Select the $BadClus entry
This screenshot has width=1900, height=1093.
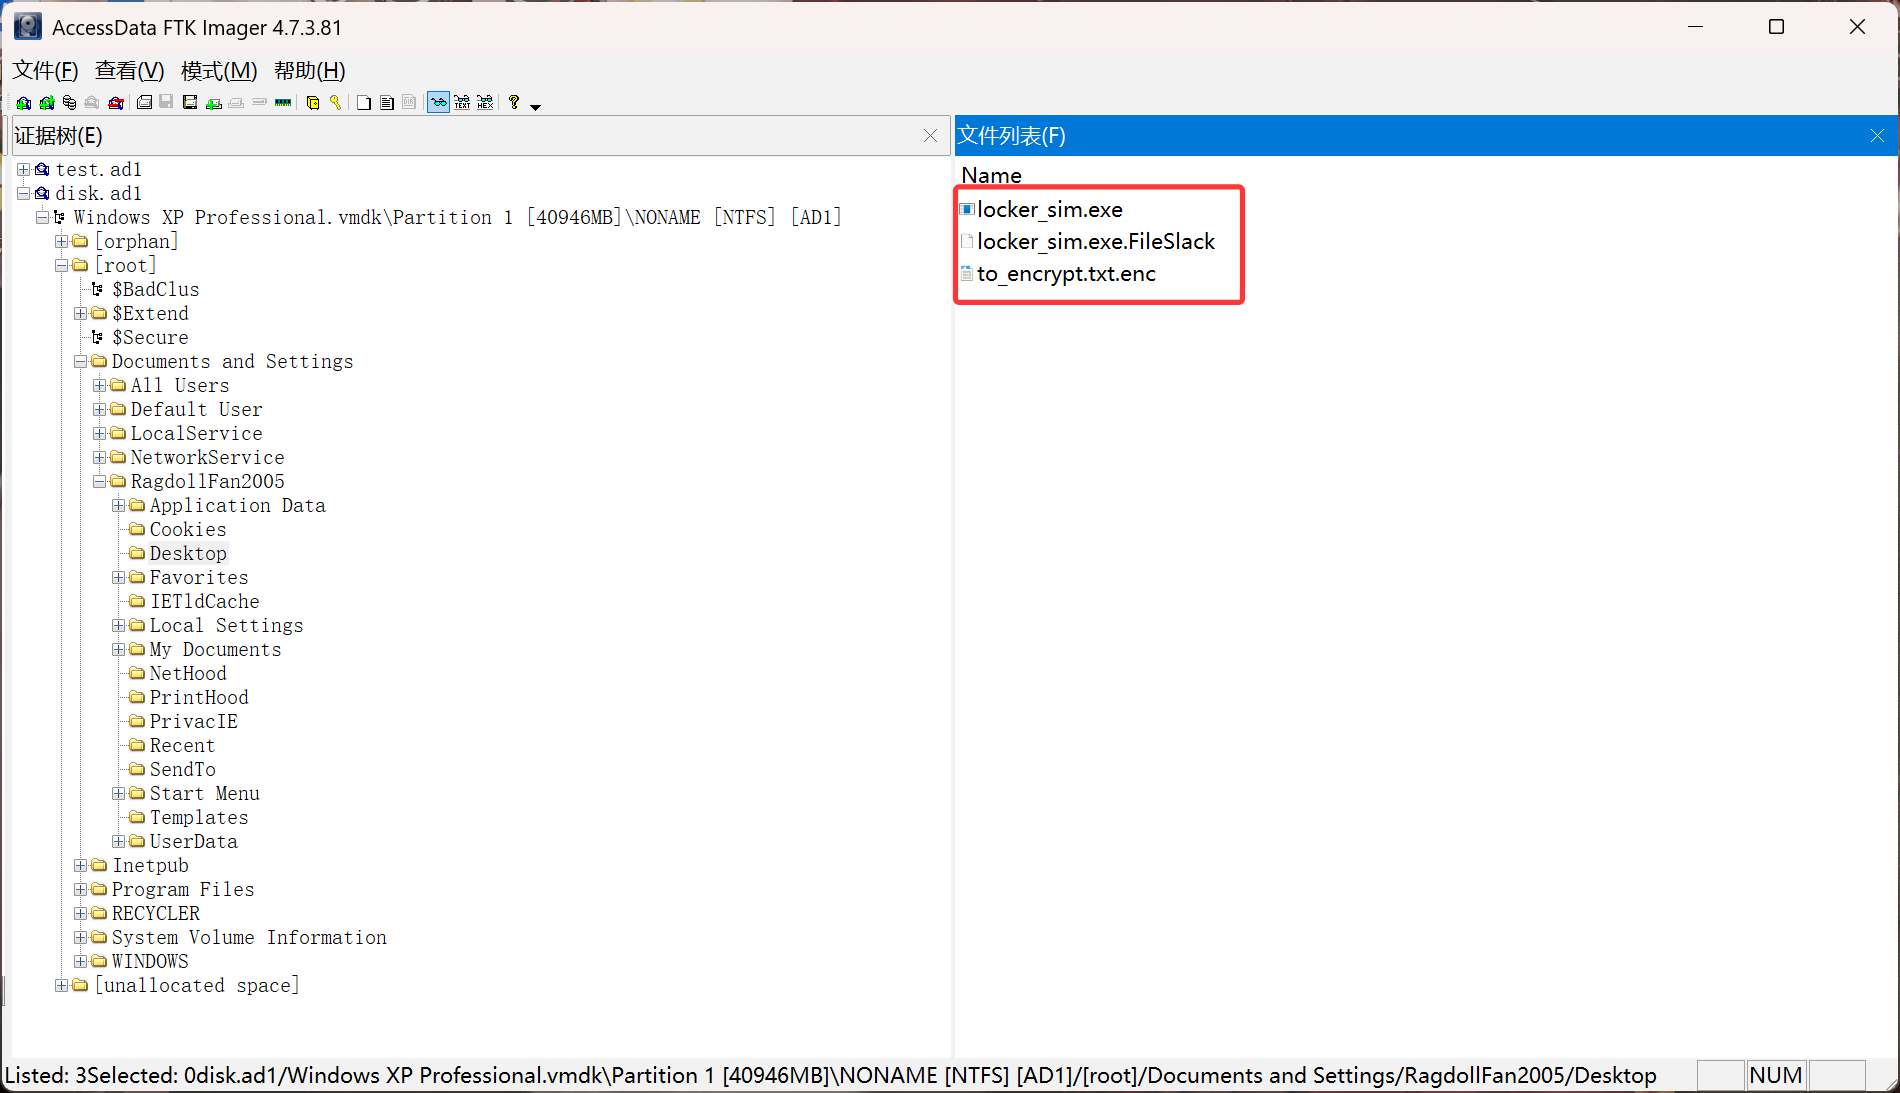155,290
